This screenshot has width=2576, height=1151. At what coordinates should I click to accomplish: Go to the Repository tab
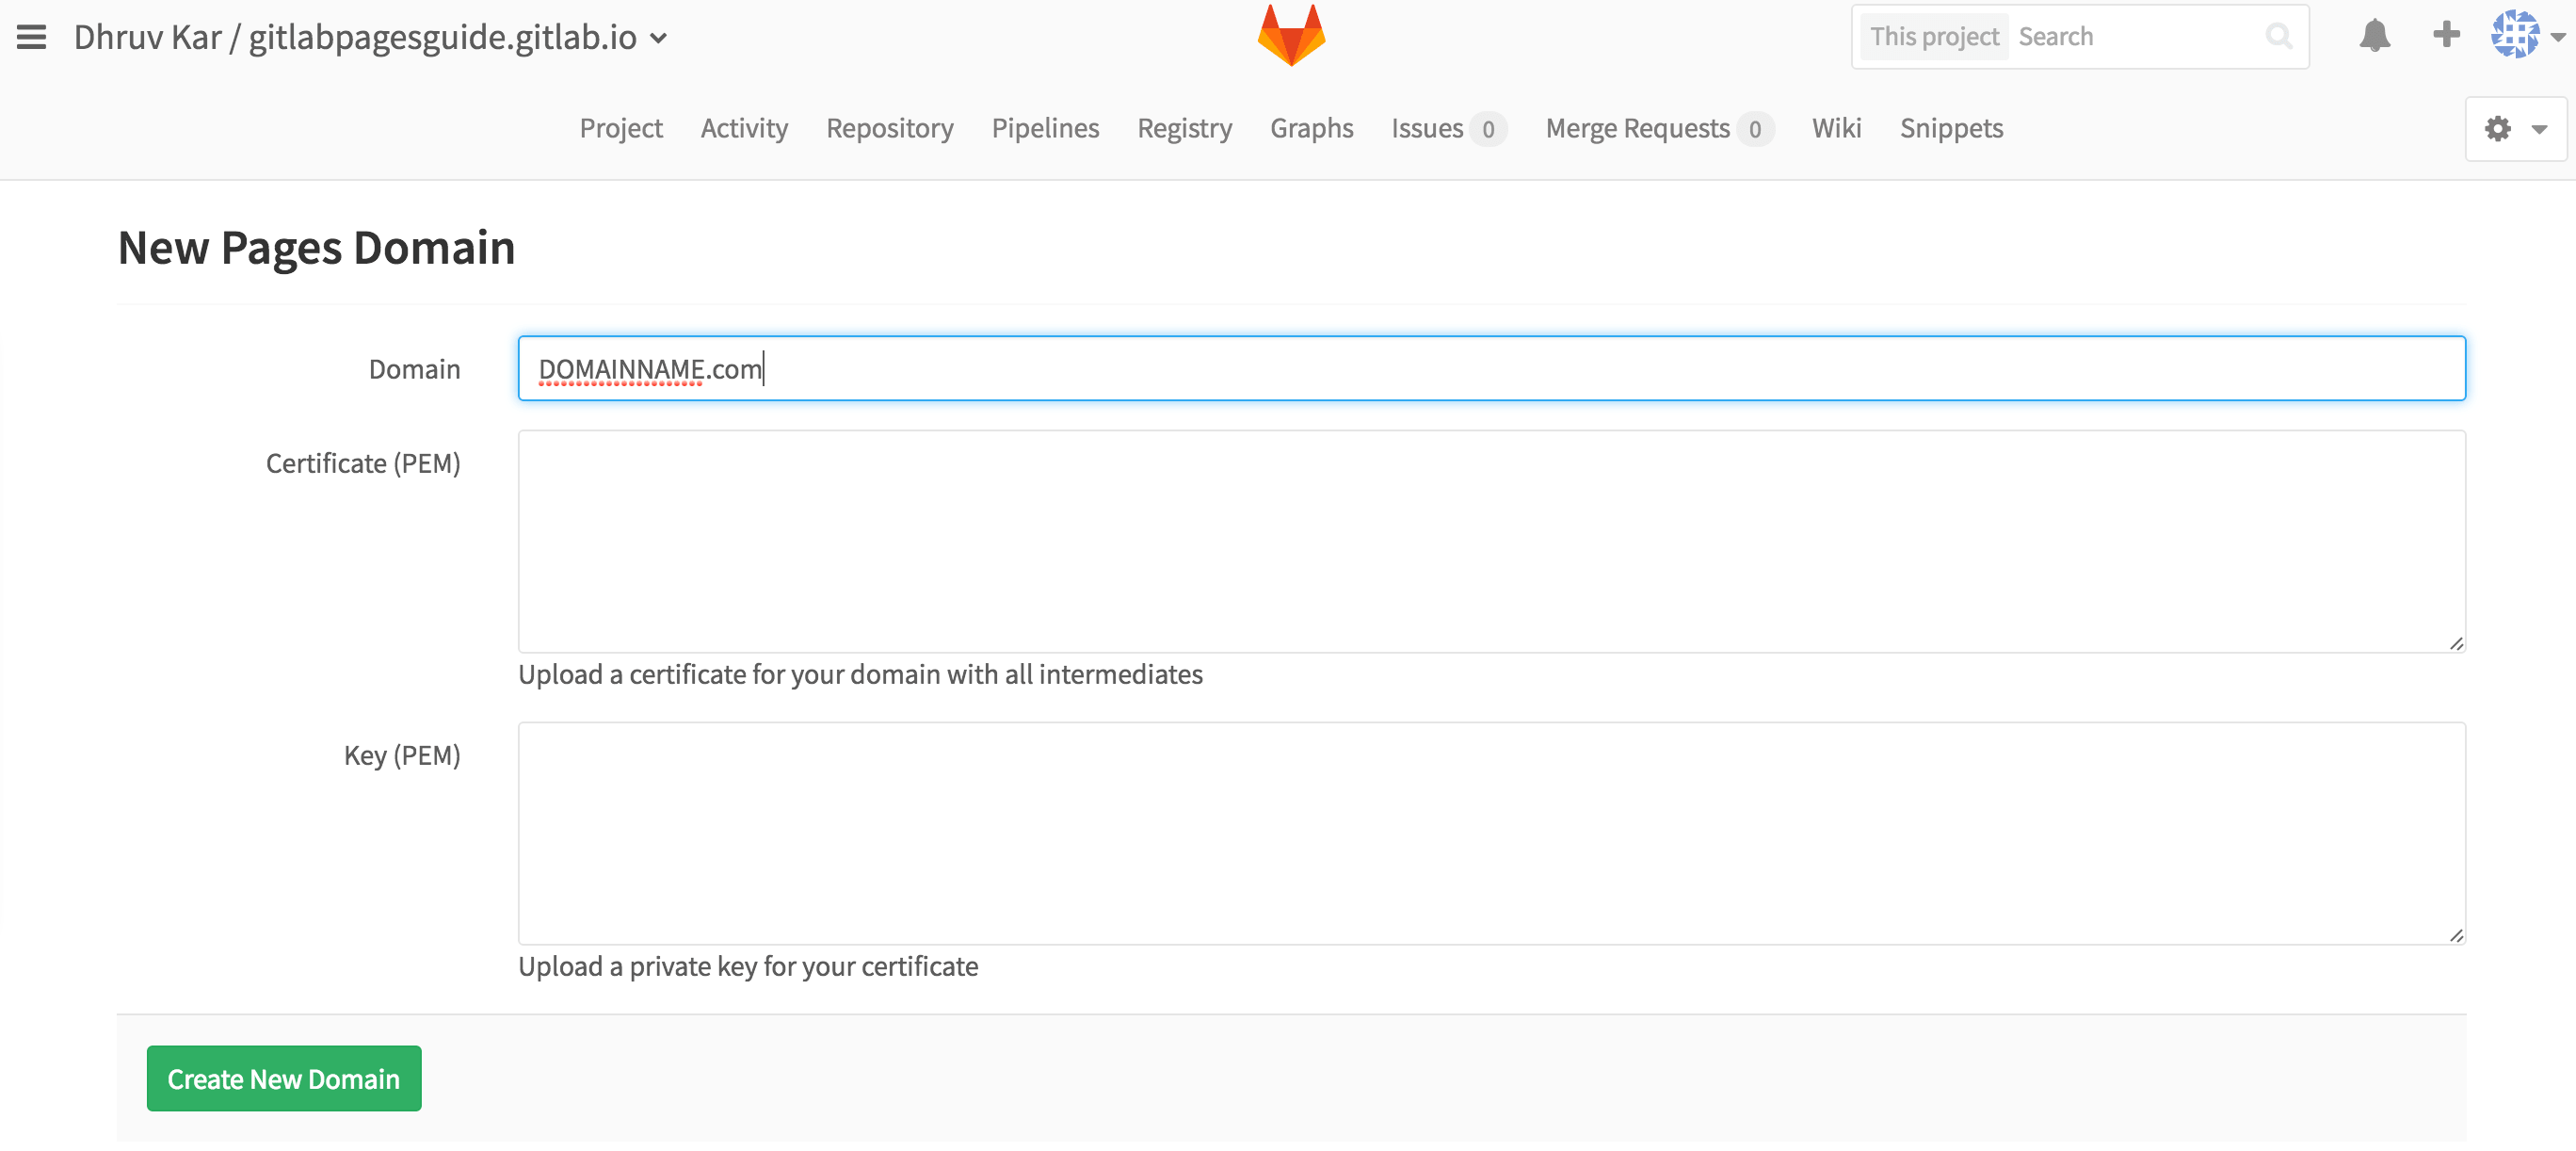point(889,128)
